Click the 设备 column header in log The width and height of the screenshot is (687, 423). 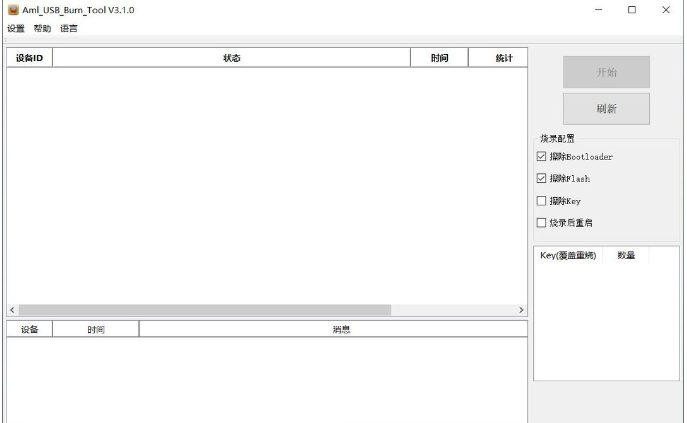coord(29,329)
